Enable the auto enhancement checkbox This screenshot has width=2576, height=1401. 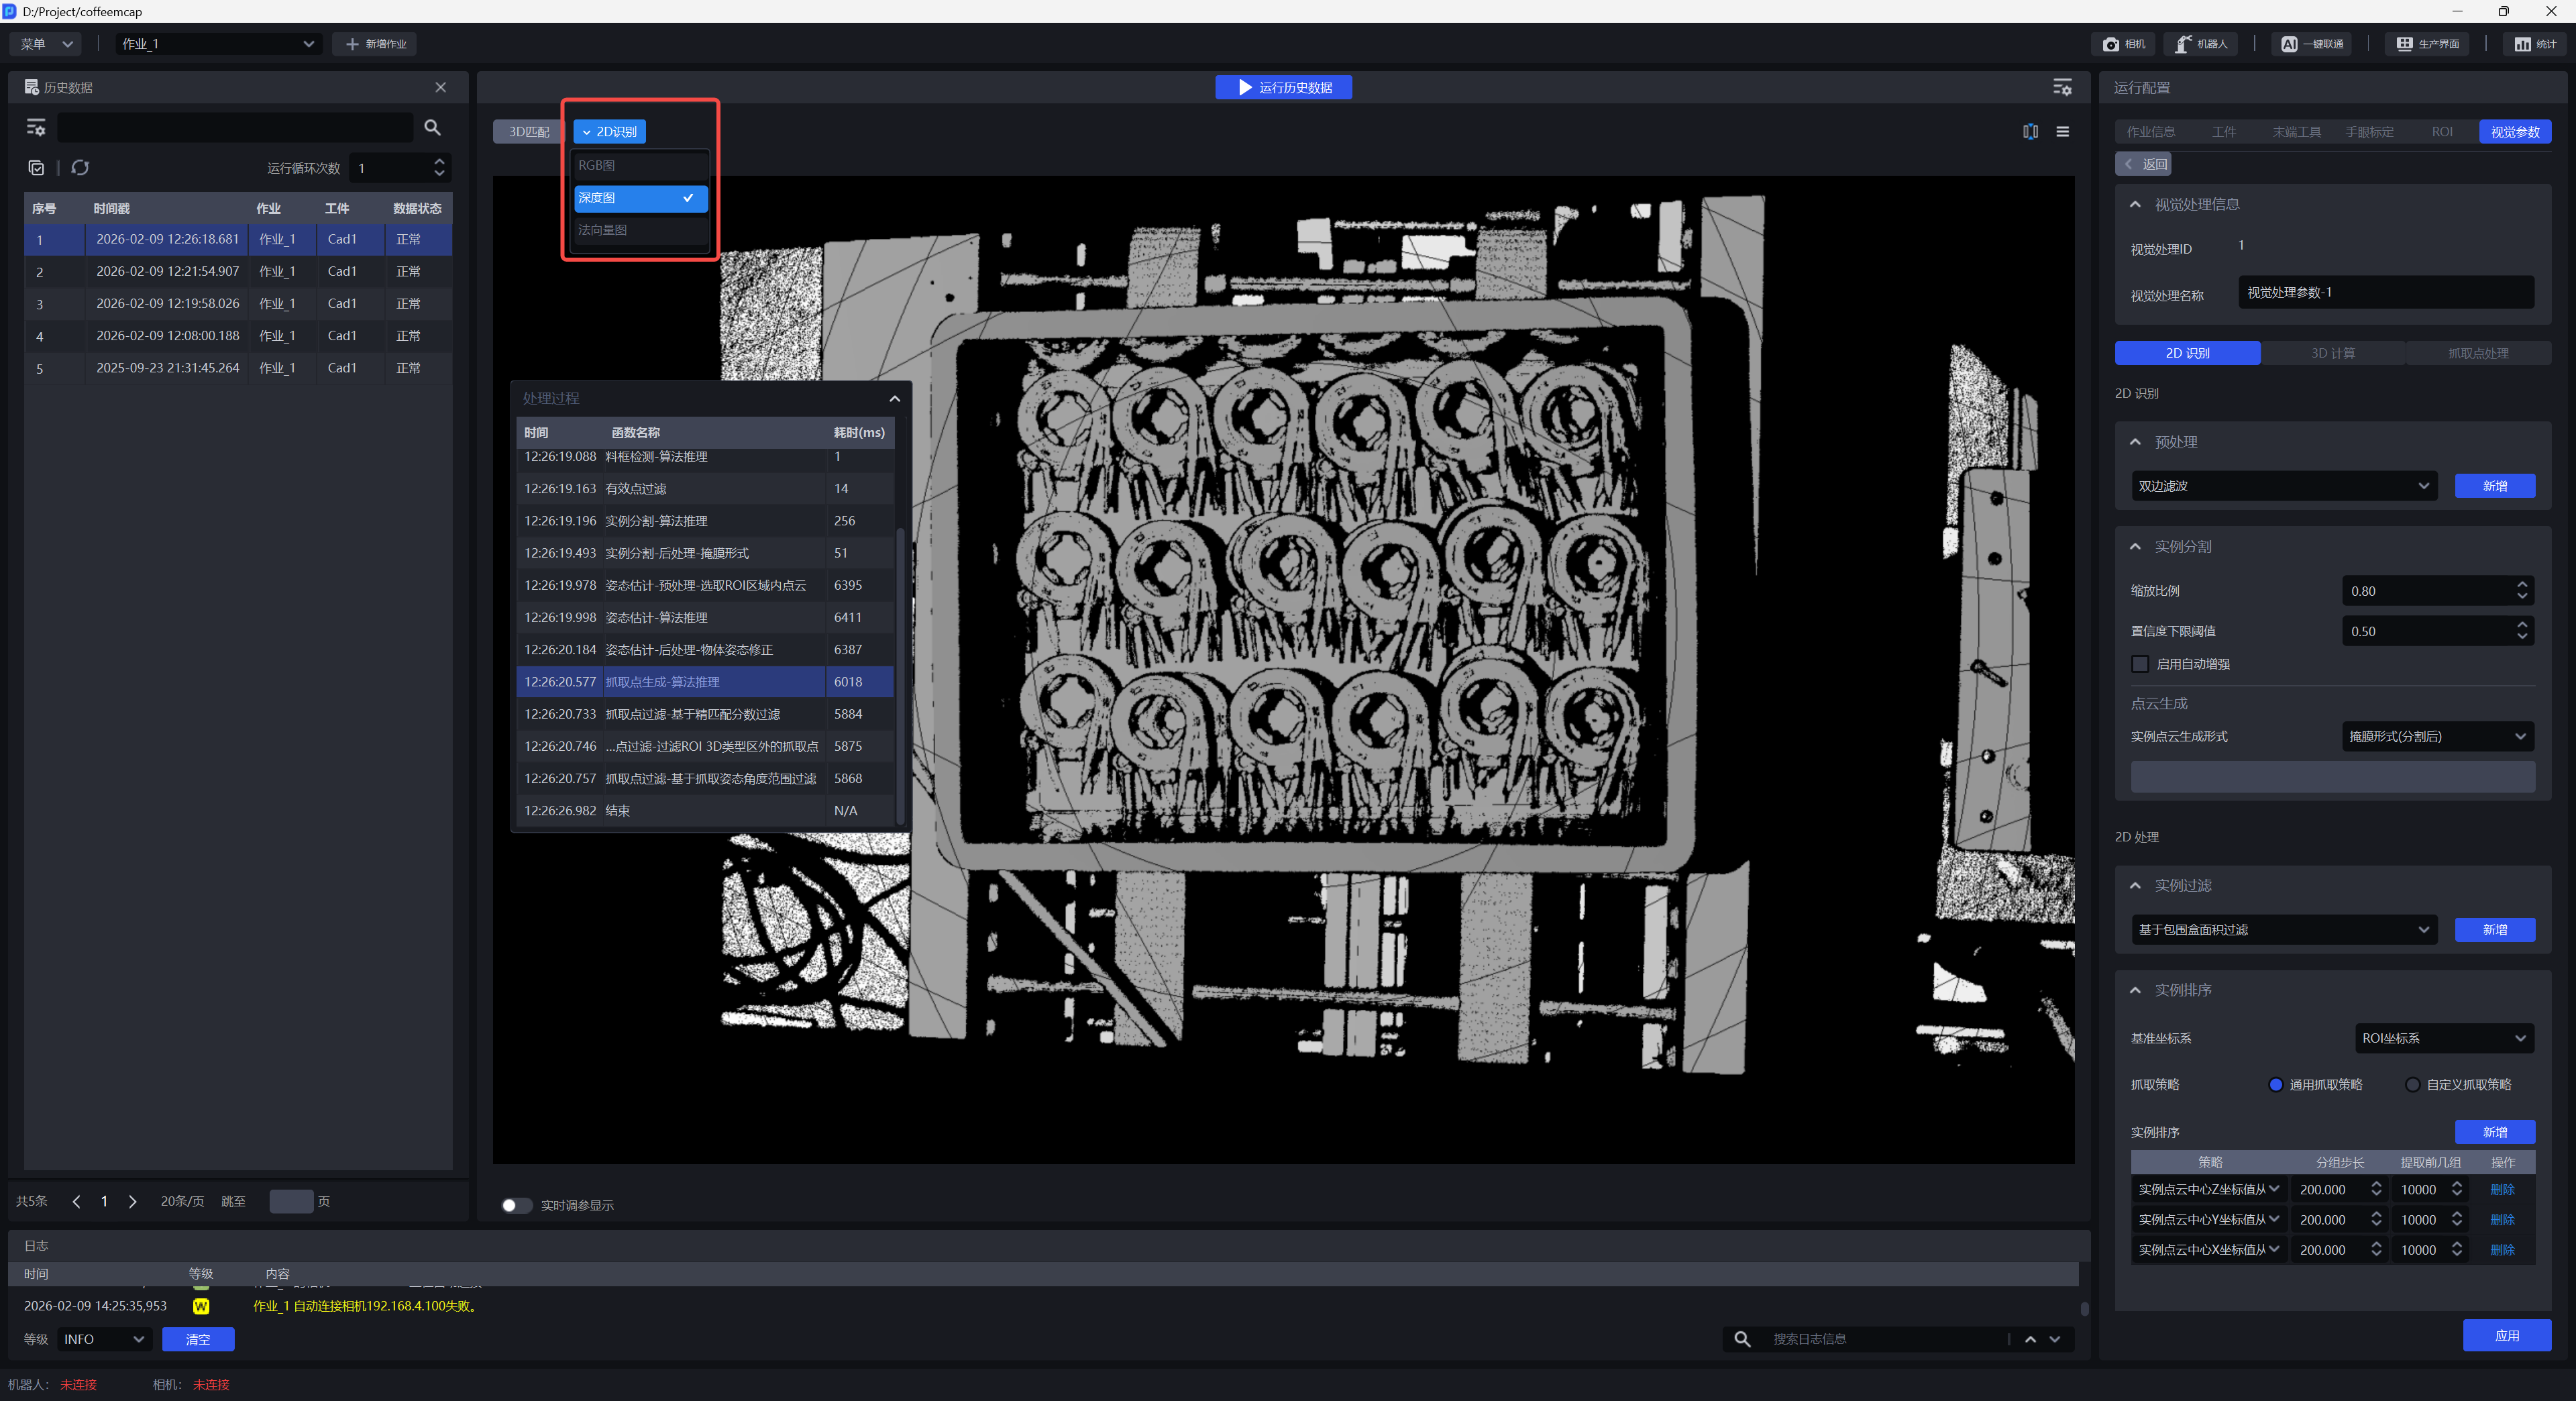click(x=2140, y=664)
